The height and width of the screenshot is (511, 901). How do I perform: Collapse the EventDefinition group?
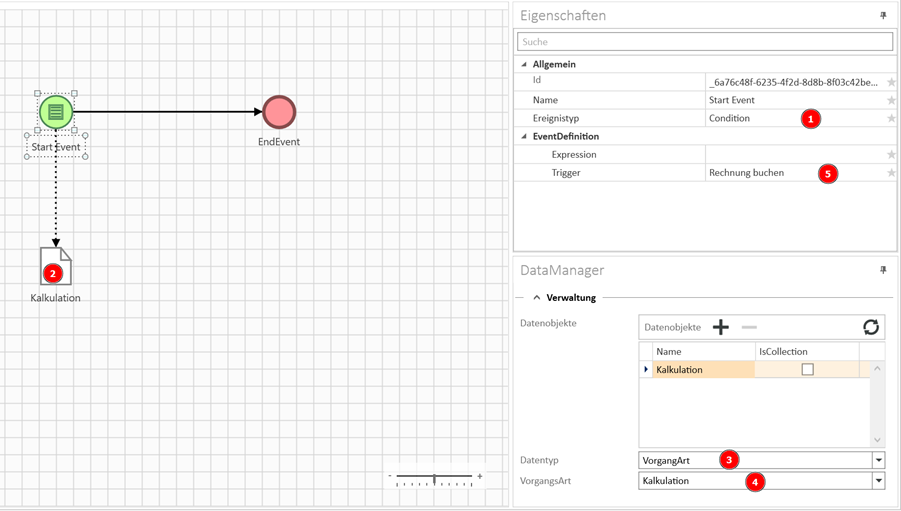coord(523,136)
